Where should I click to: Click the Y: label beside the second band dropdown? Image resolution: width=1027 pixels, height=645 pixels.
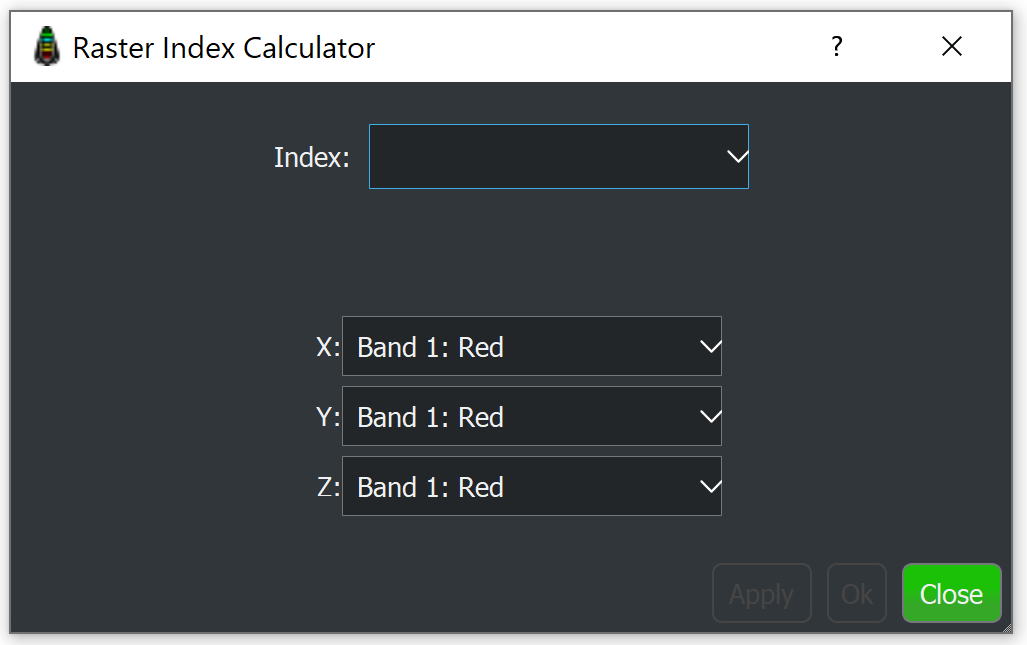pyautogui.click(x=328, y=417)
